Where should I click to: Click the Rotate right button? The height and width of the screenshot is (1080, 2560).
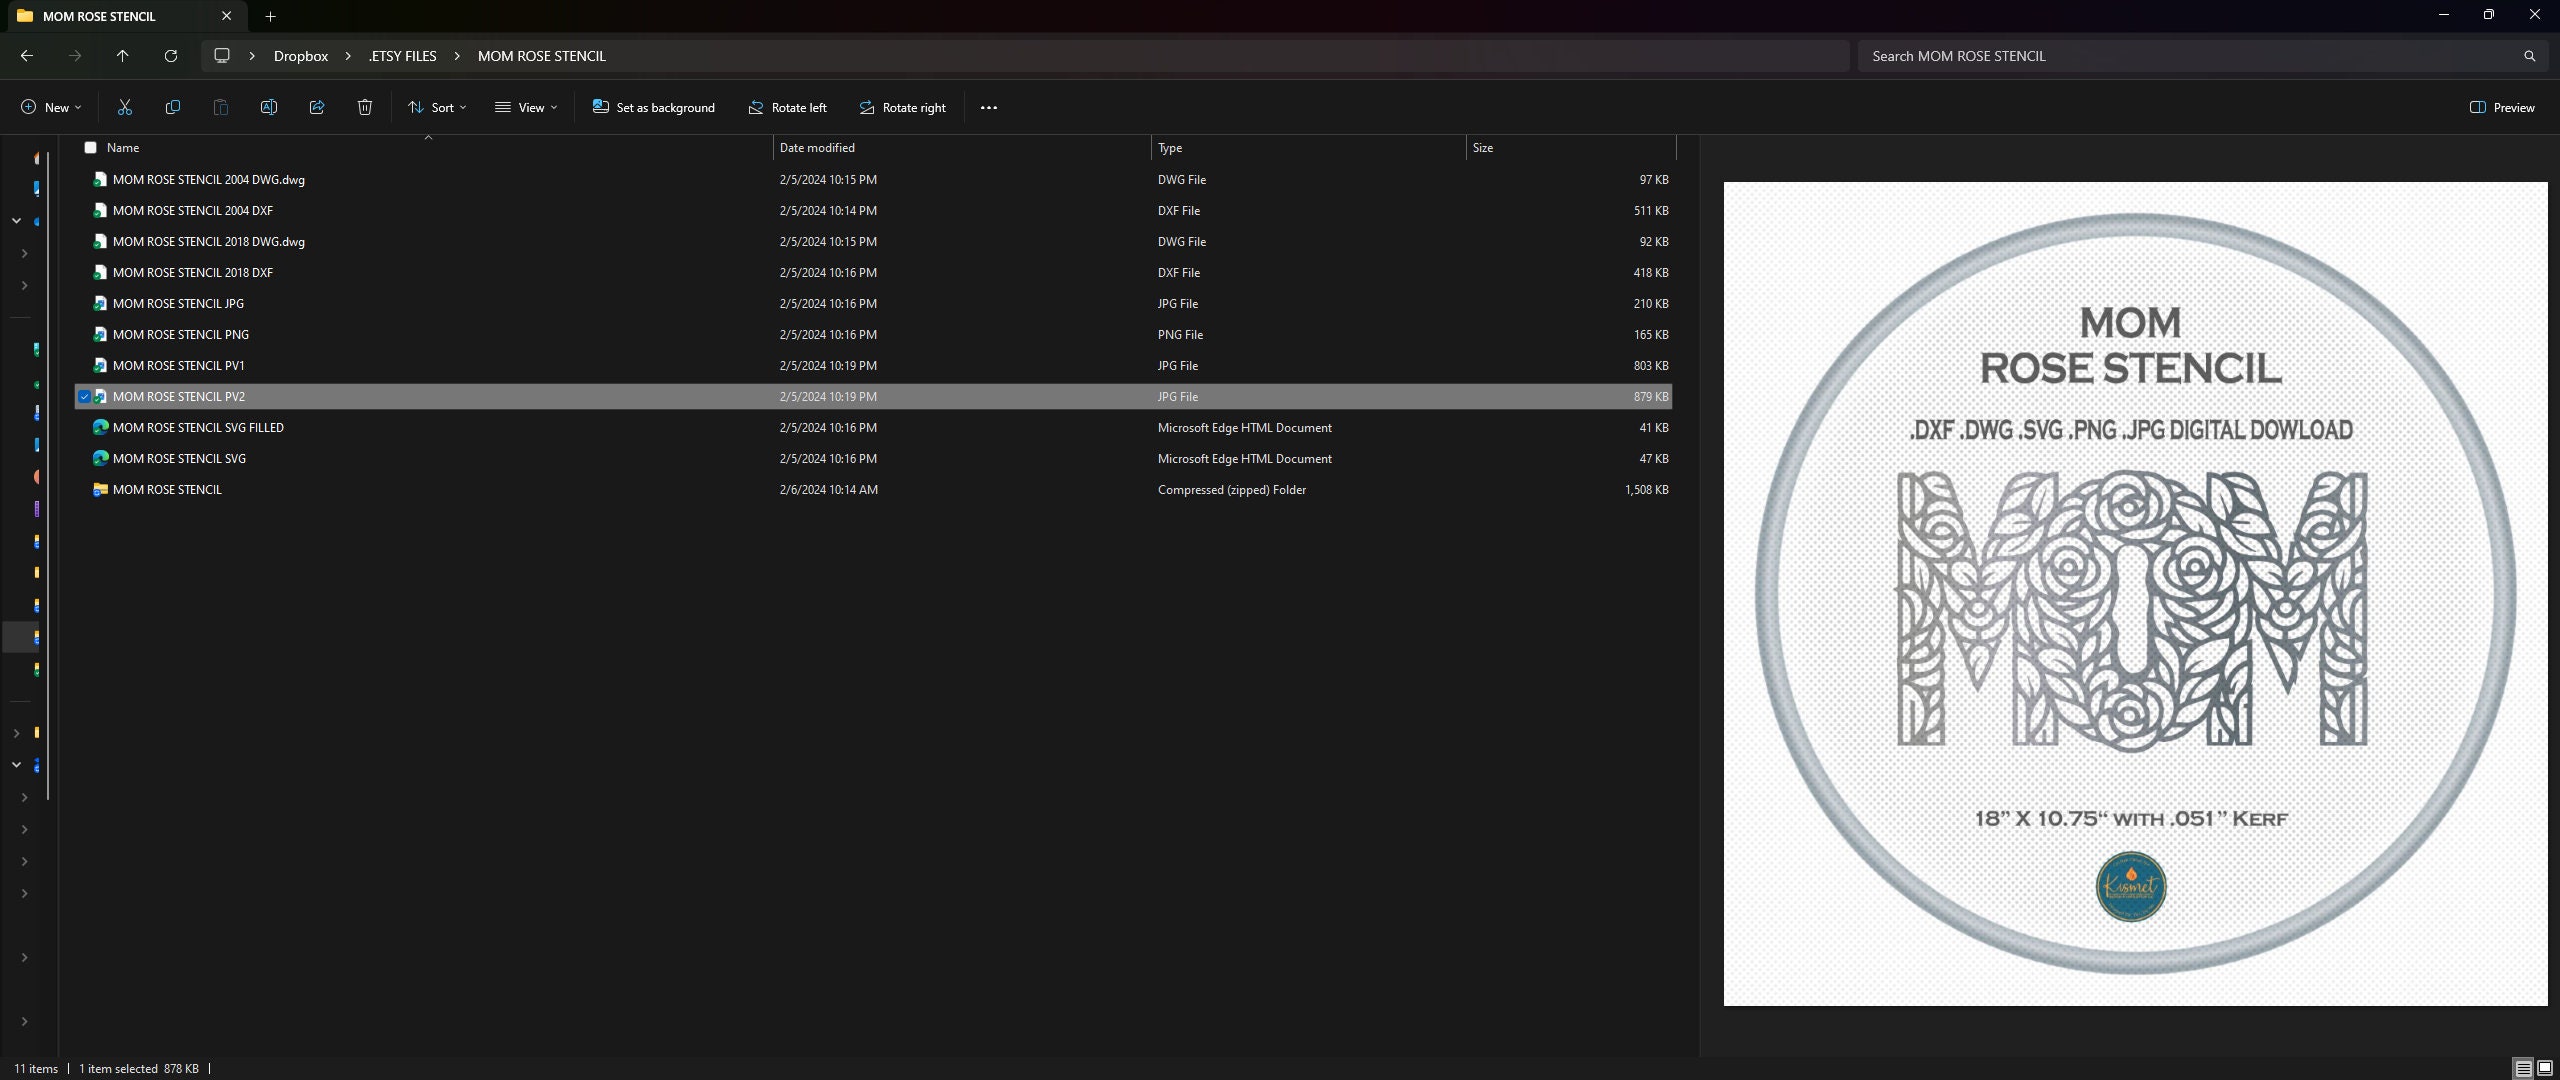pos(902,107)
